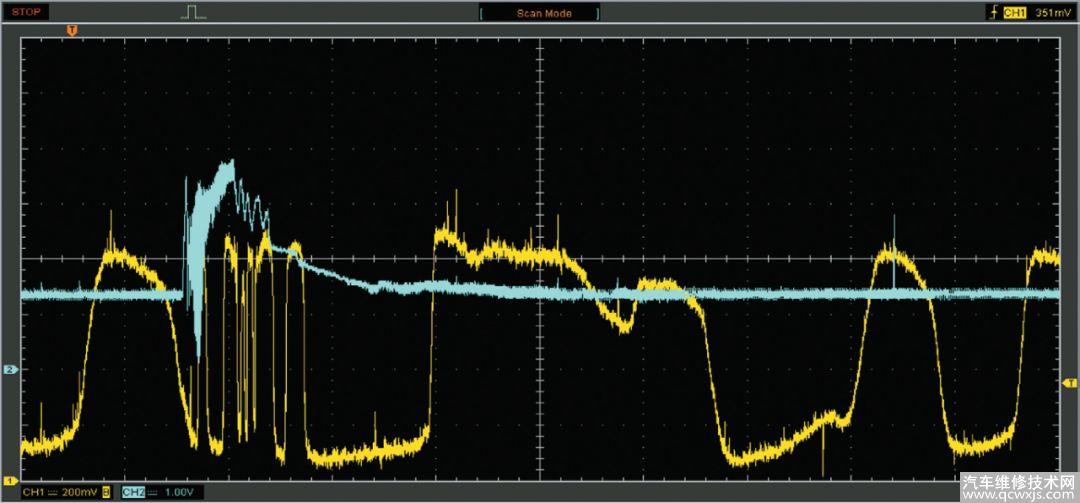Click the yellow CH1 trigger source badge

[1015, 13]
